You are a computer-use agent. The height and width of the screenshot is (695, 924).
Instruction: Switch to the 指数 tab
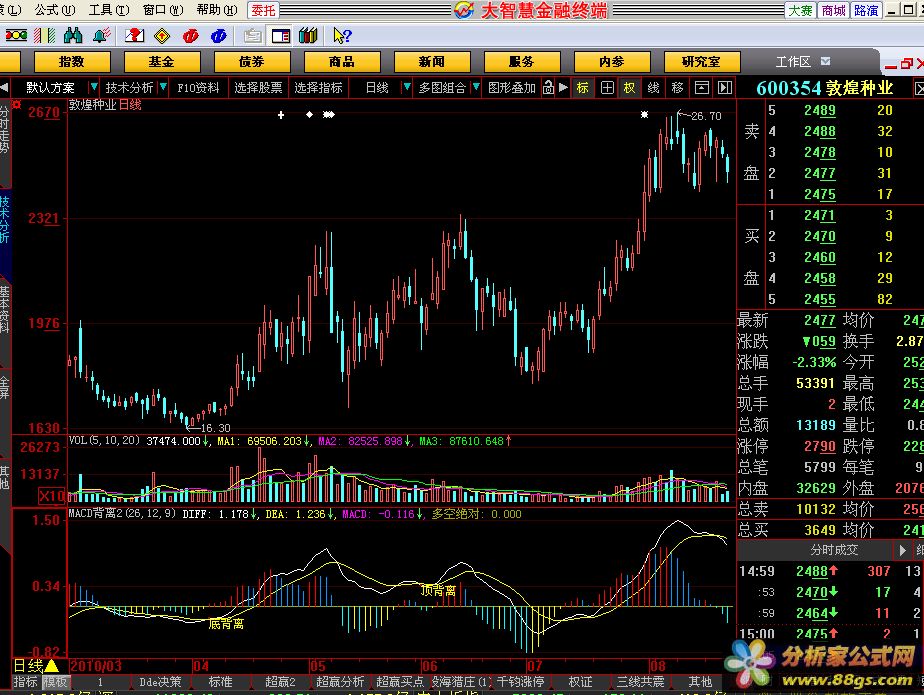tap(72, 62)
